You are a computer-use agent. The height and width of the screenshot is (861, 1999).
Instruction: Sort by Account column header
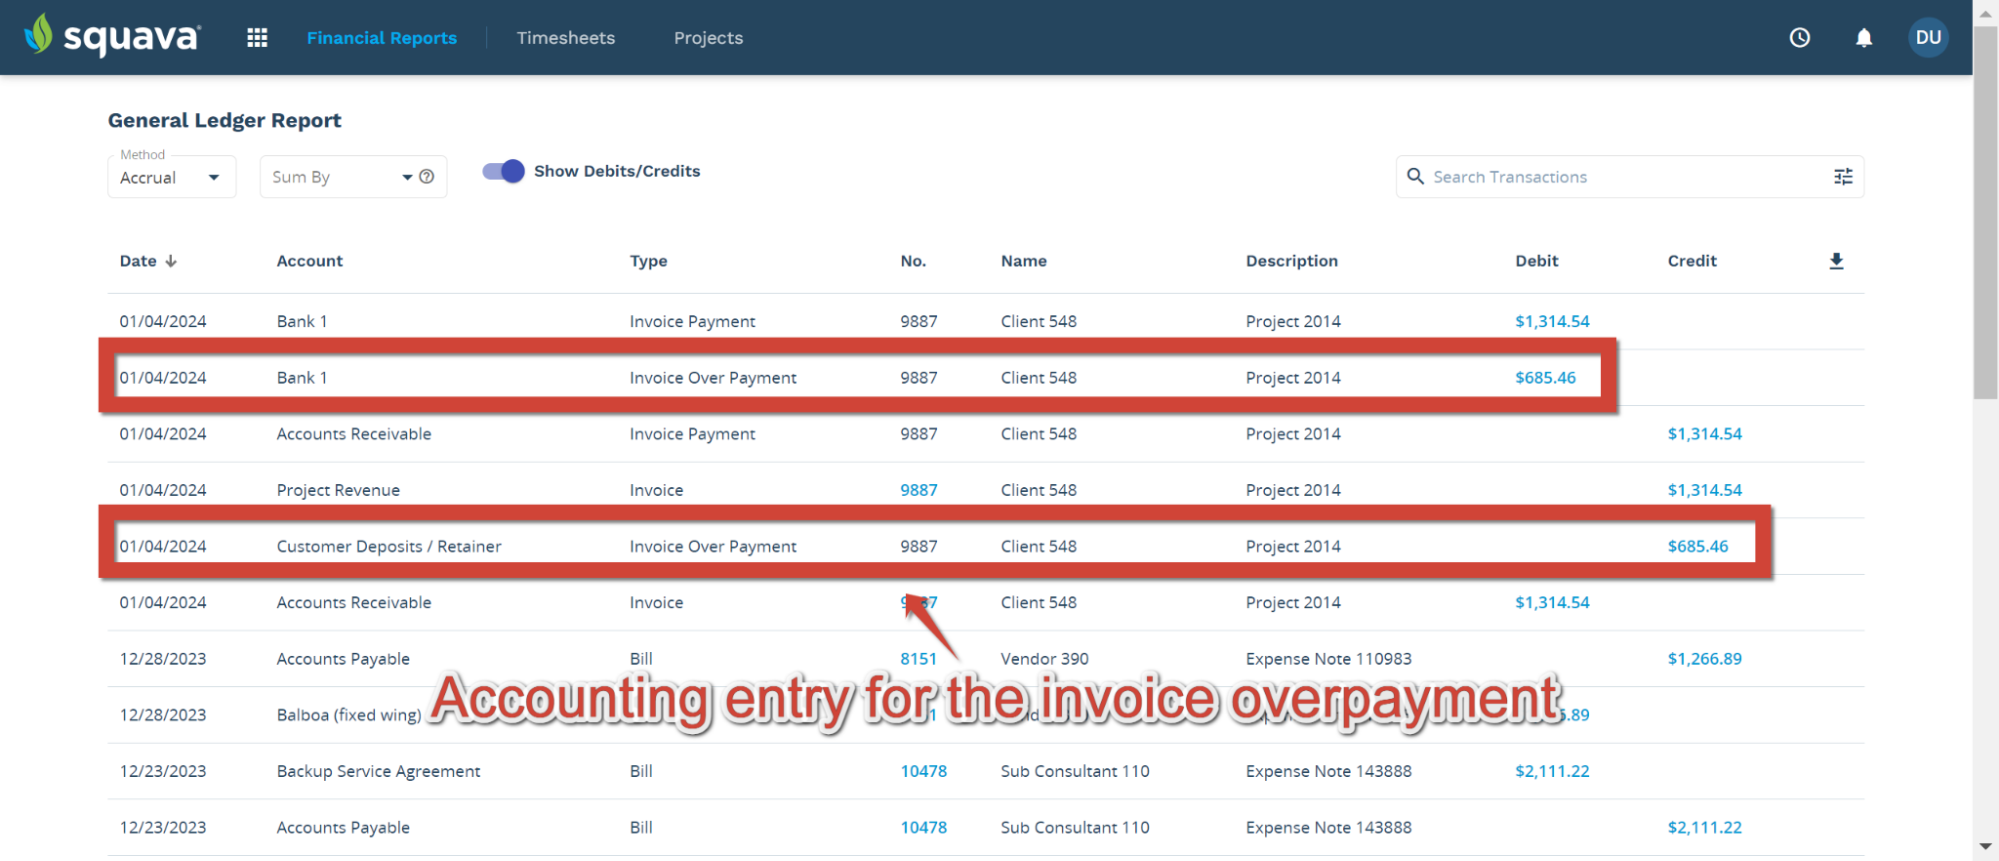(x=309, y=261)
